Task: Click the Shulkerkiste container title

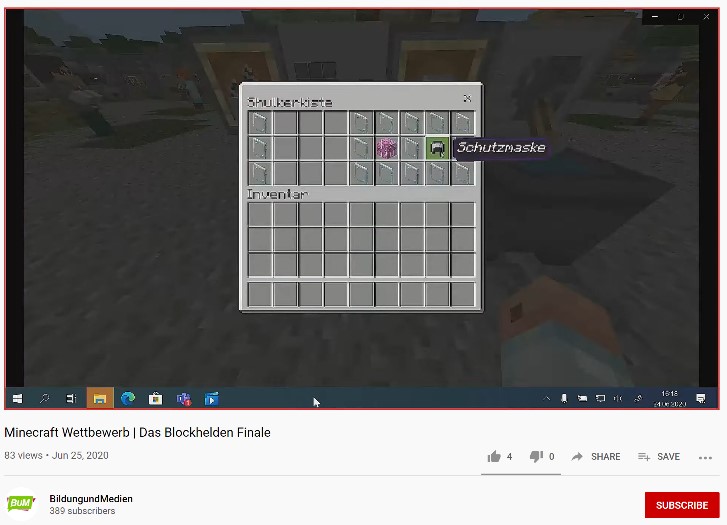Action: (x=290, y=102)
